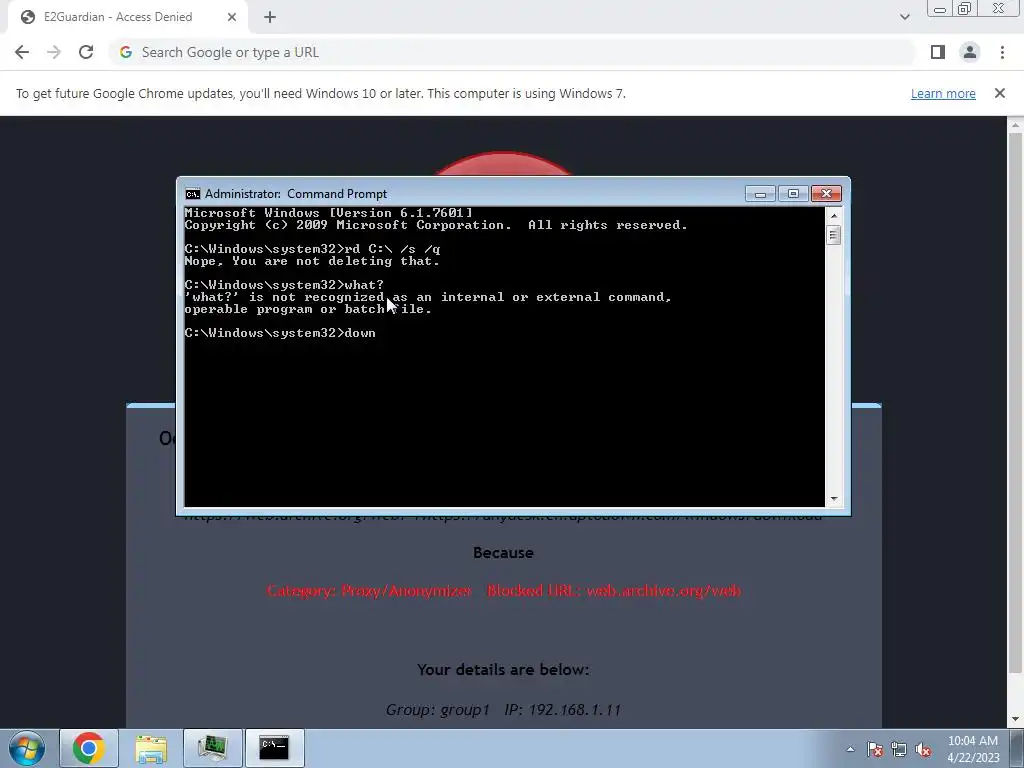Open the Chrome profile avatar menu
The height and width of the screenshot is (768, 1024).
pos(970,52)
